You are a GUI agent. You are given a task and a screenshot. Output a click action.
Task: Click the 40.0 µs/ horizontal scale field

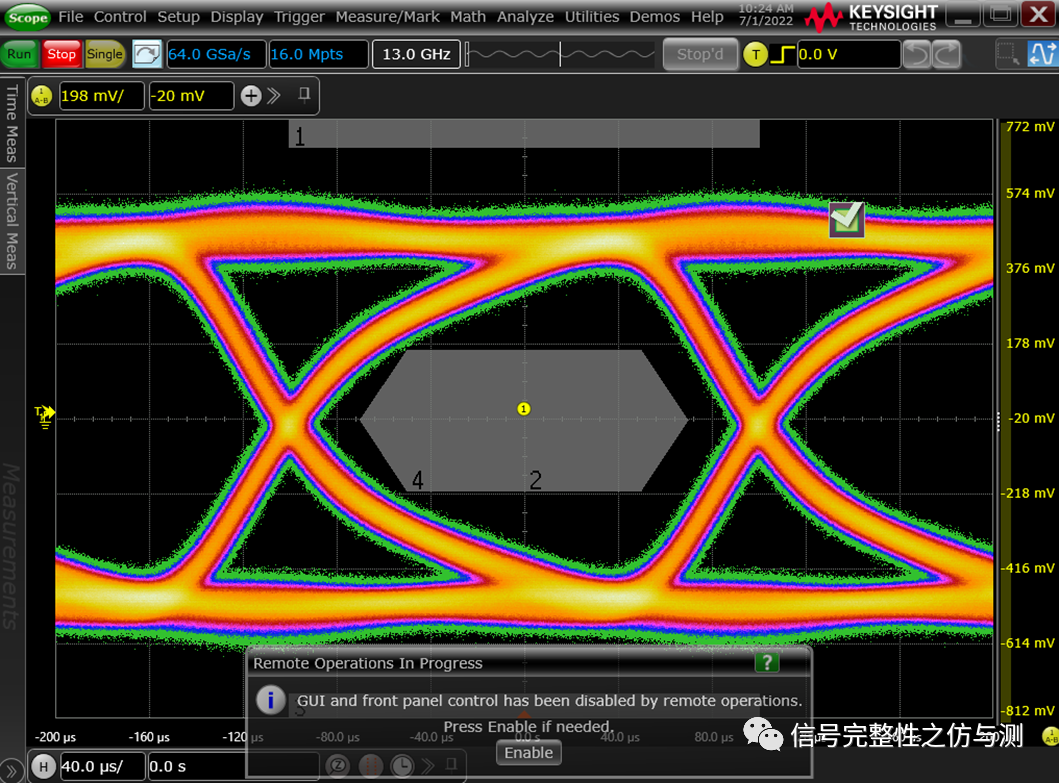click(101, 766)
